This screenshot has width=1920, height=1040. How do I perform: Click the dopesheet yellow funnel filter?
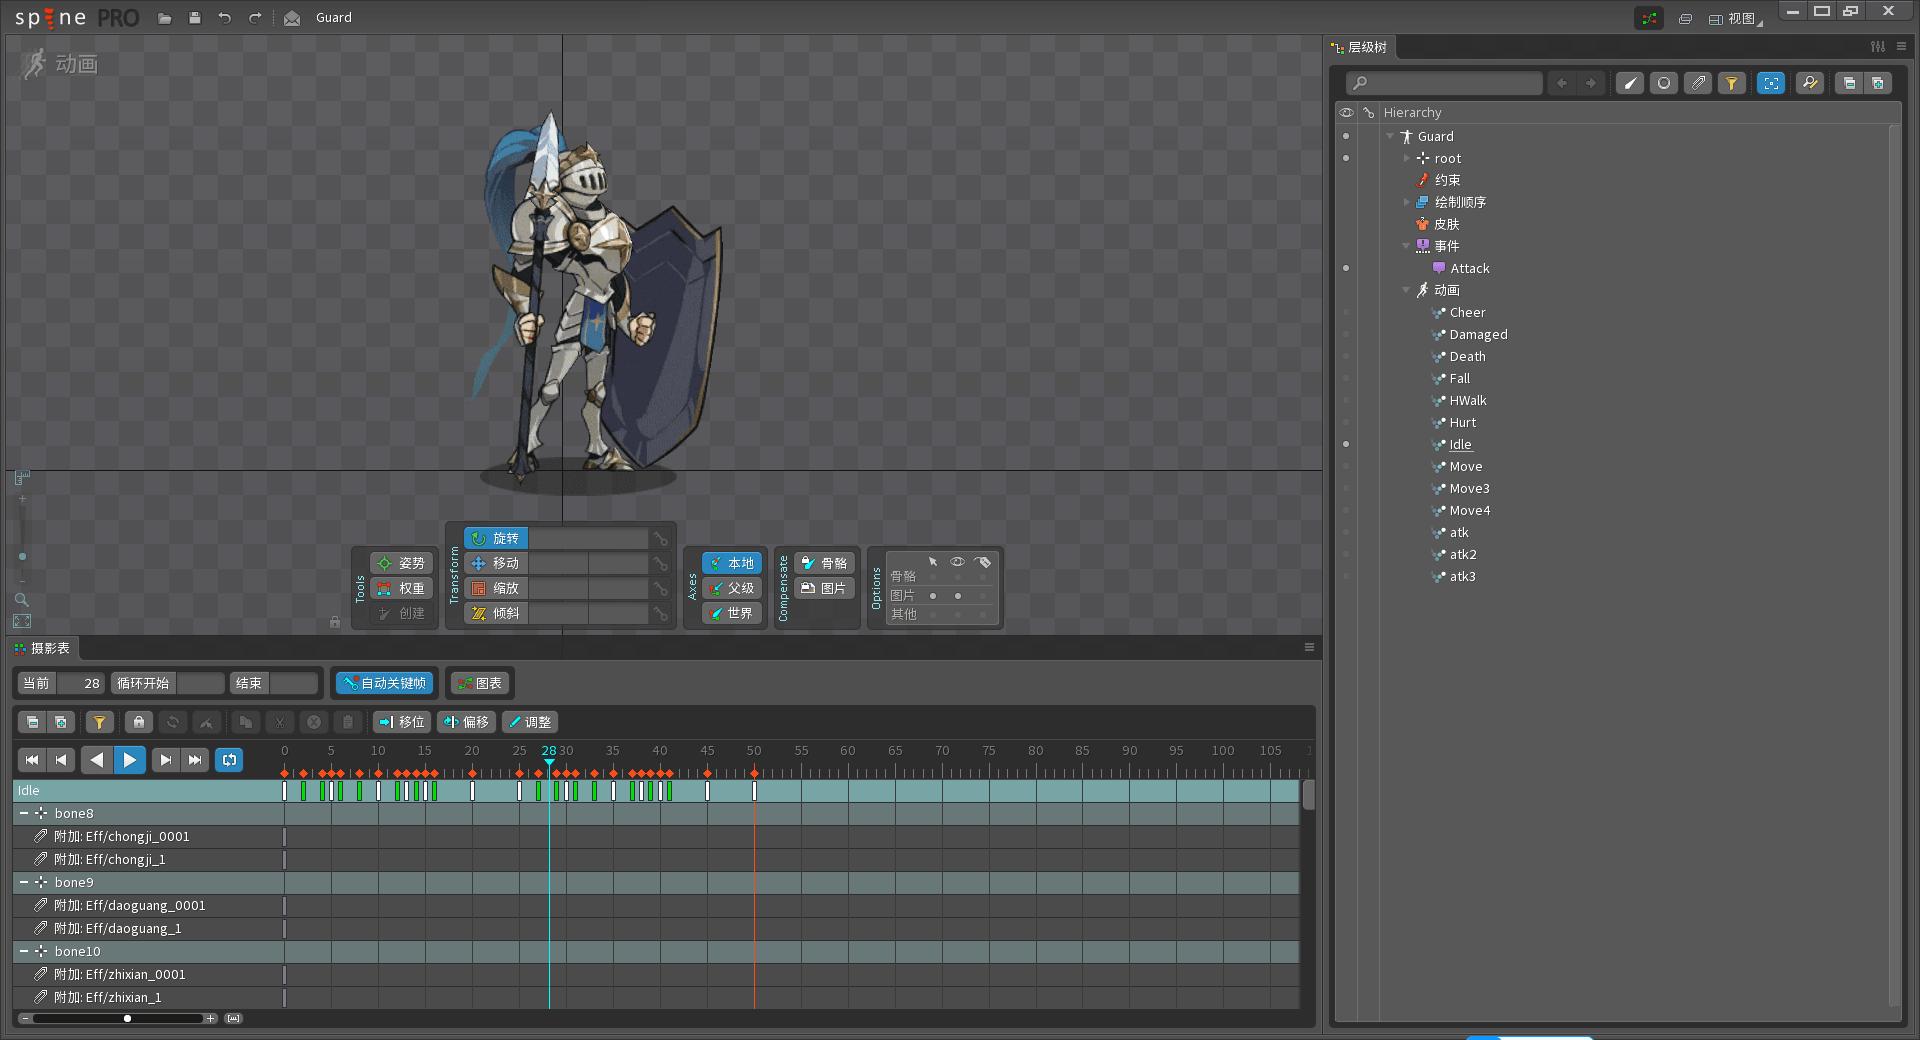(99, 722)
